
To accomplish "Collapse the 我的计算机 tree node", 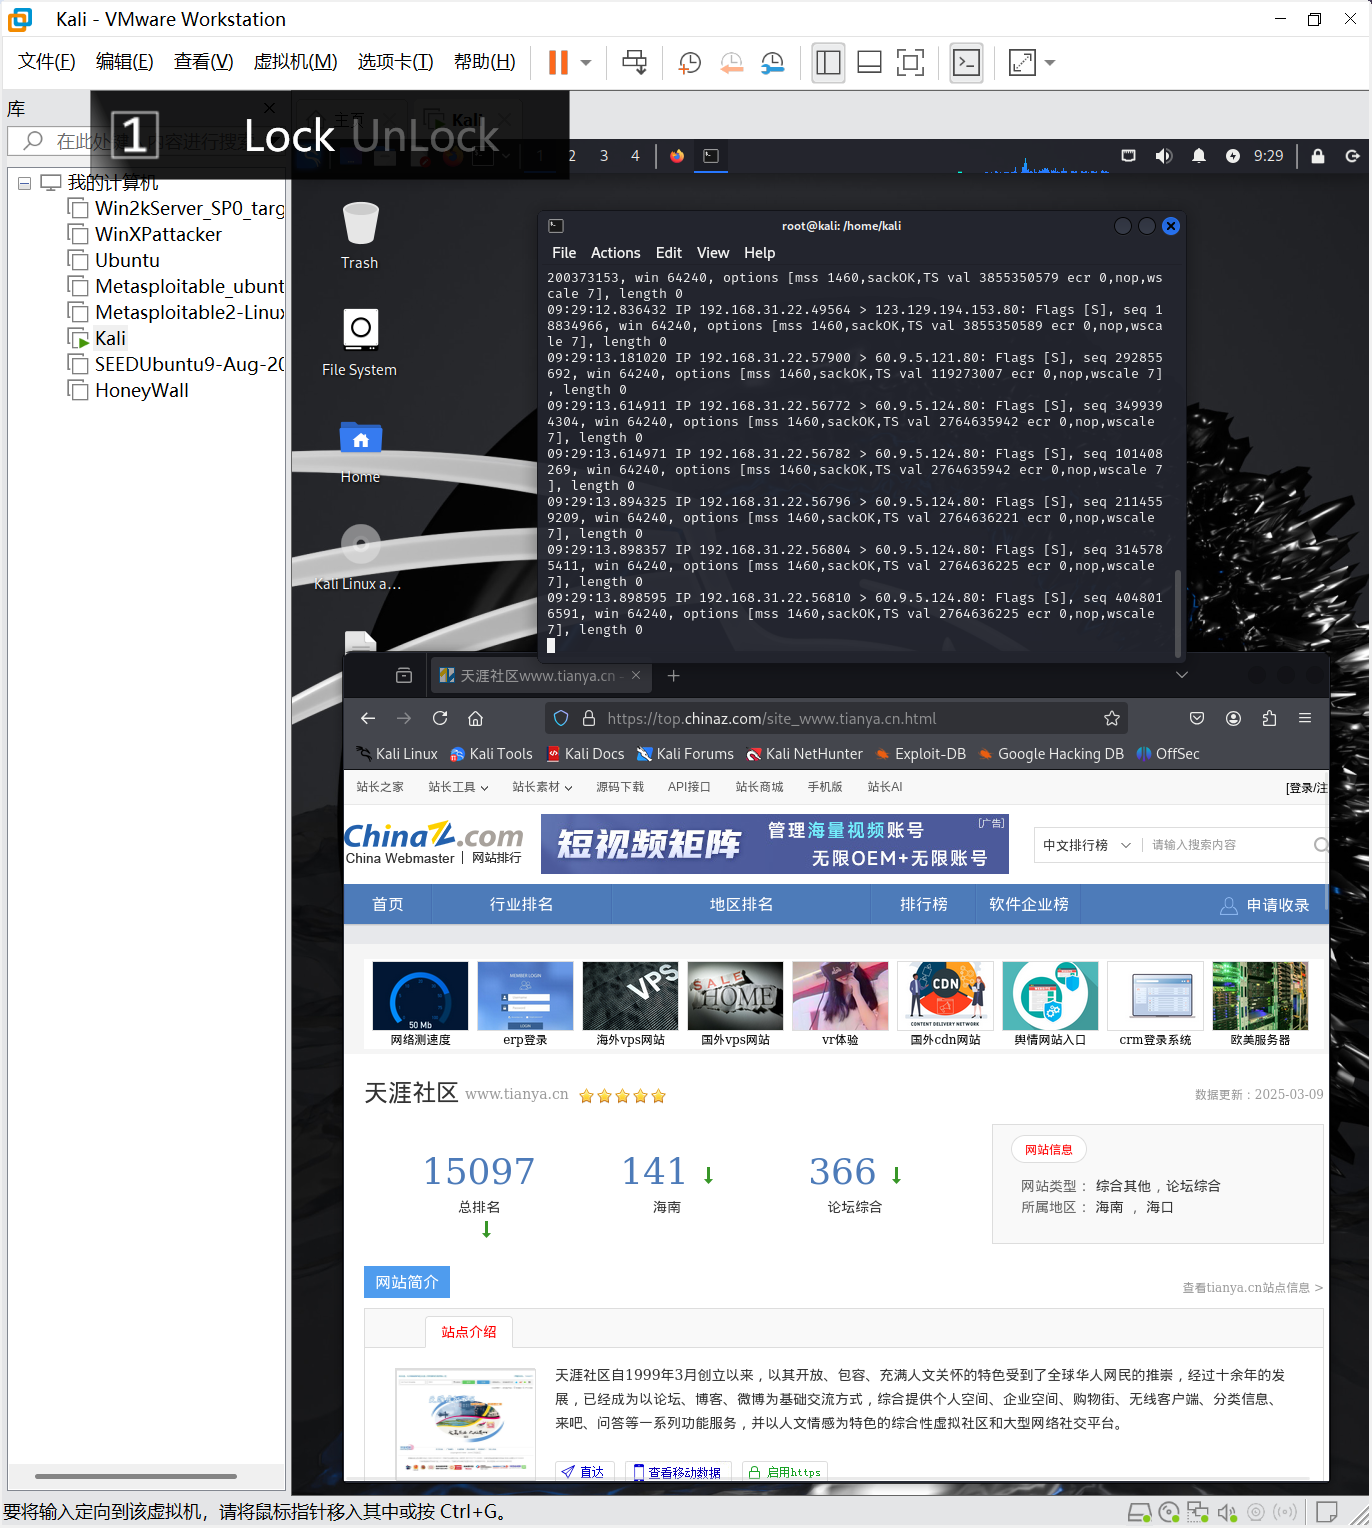I will [x=24, y=183].
